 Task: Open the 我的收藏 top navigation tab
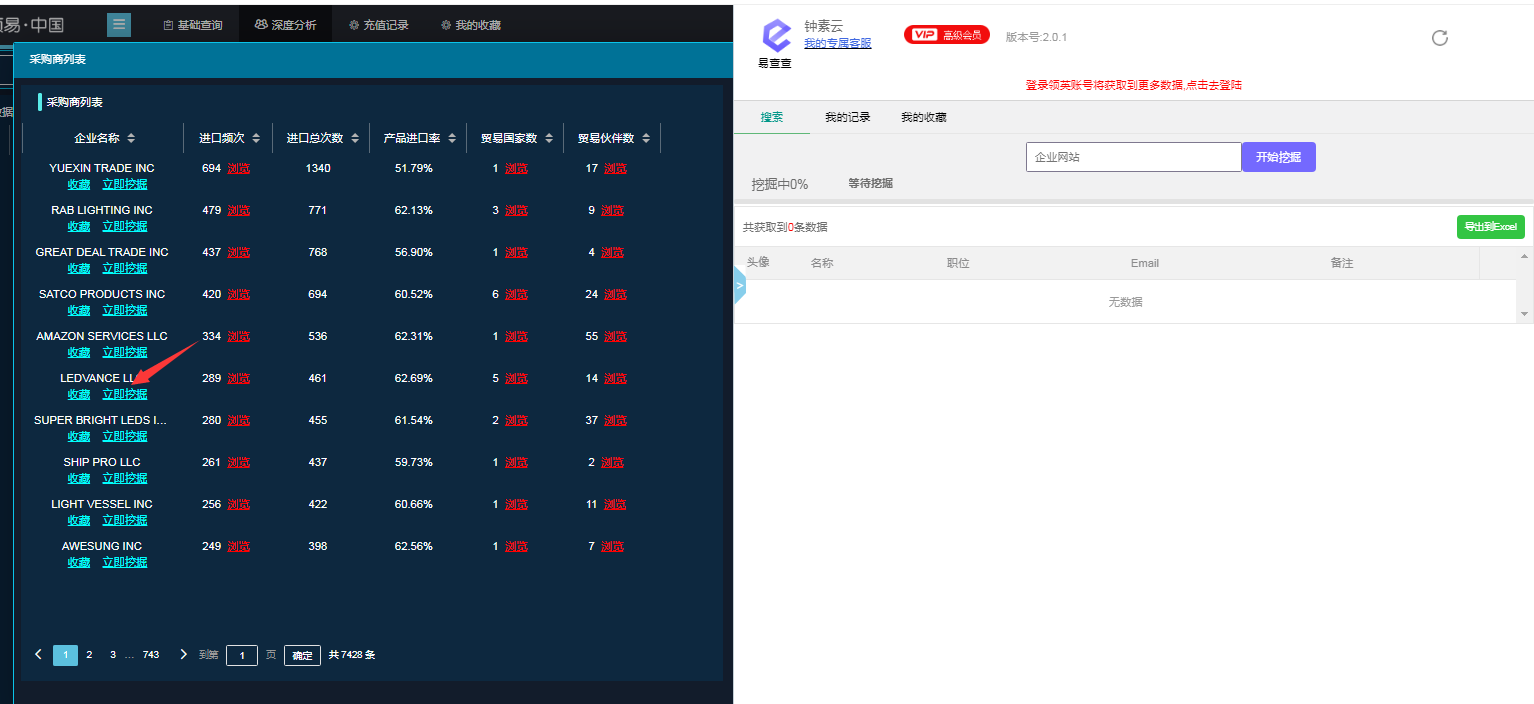coord(471,25)
